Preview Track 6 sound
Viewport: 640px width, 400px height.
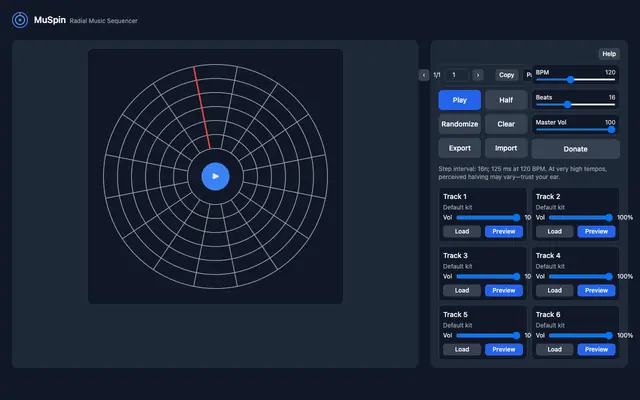[x=596, y=349]
